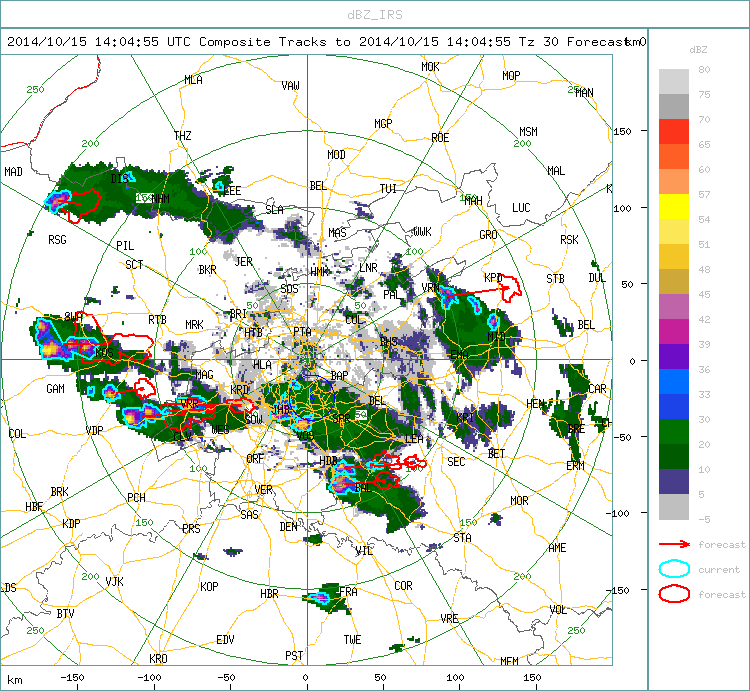Pick the orange 60–65 dBZ swatch
This screenshot has height=691, width=750.
coord(673,156)
